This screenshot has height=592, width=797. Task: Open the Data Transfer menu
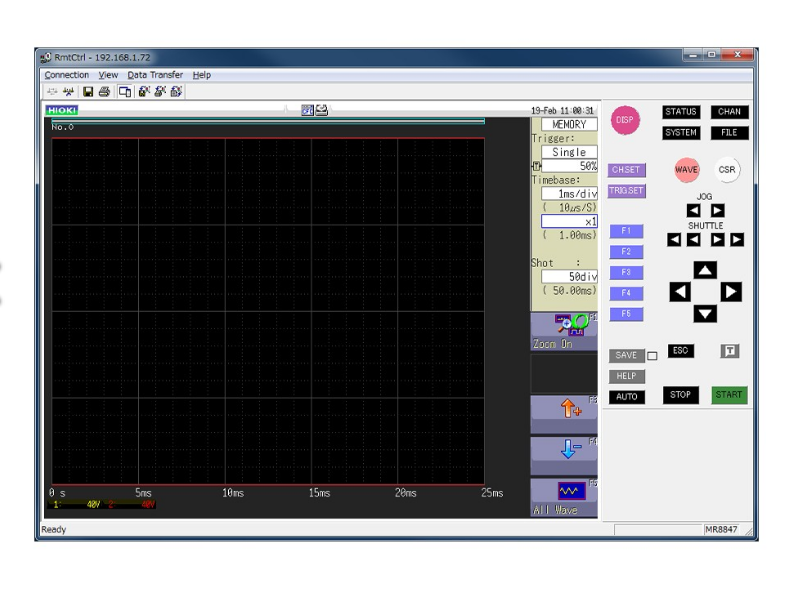tap(158, 75)
